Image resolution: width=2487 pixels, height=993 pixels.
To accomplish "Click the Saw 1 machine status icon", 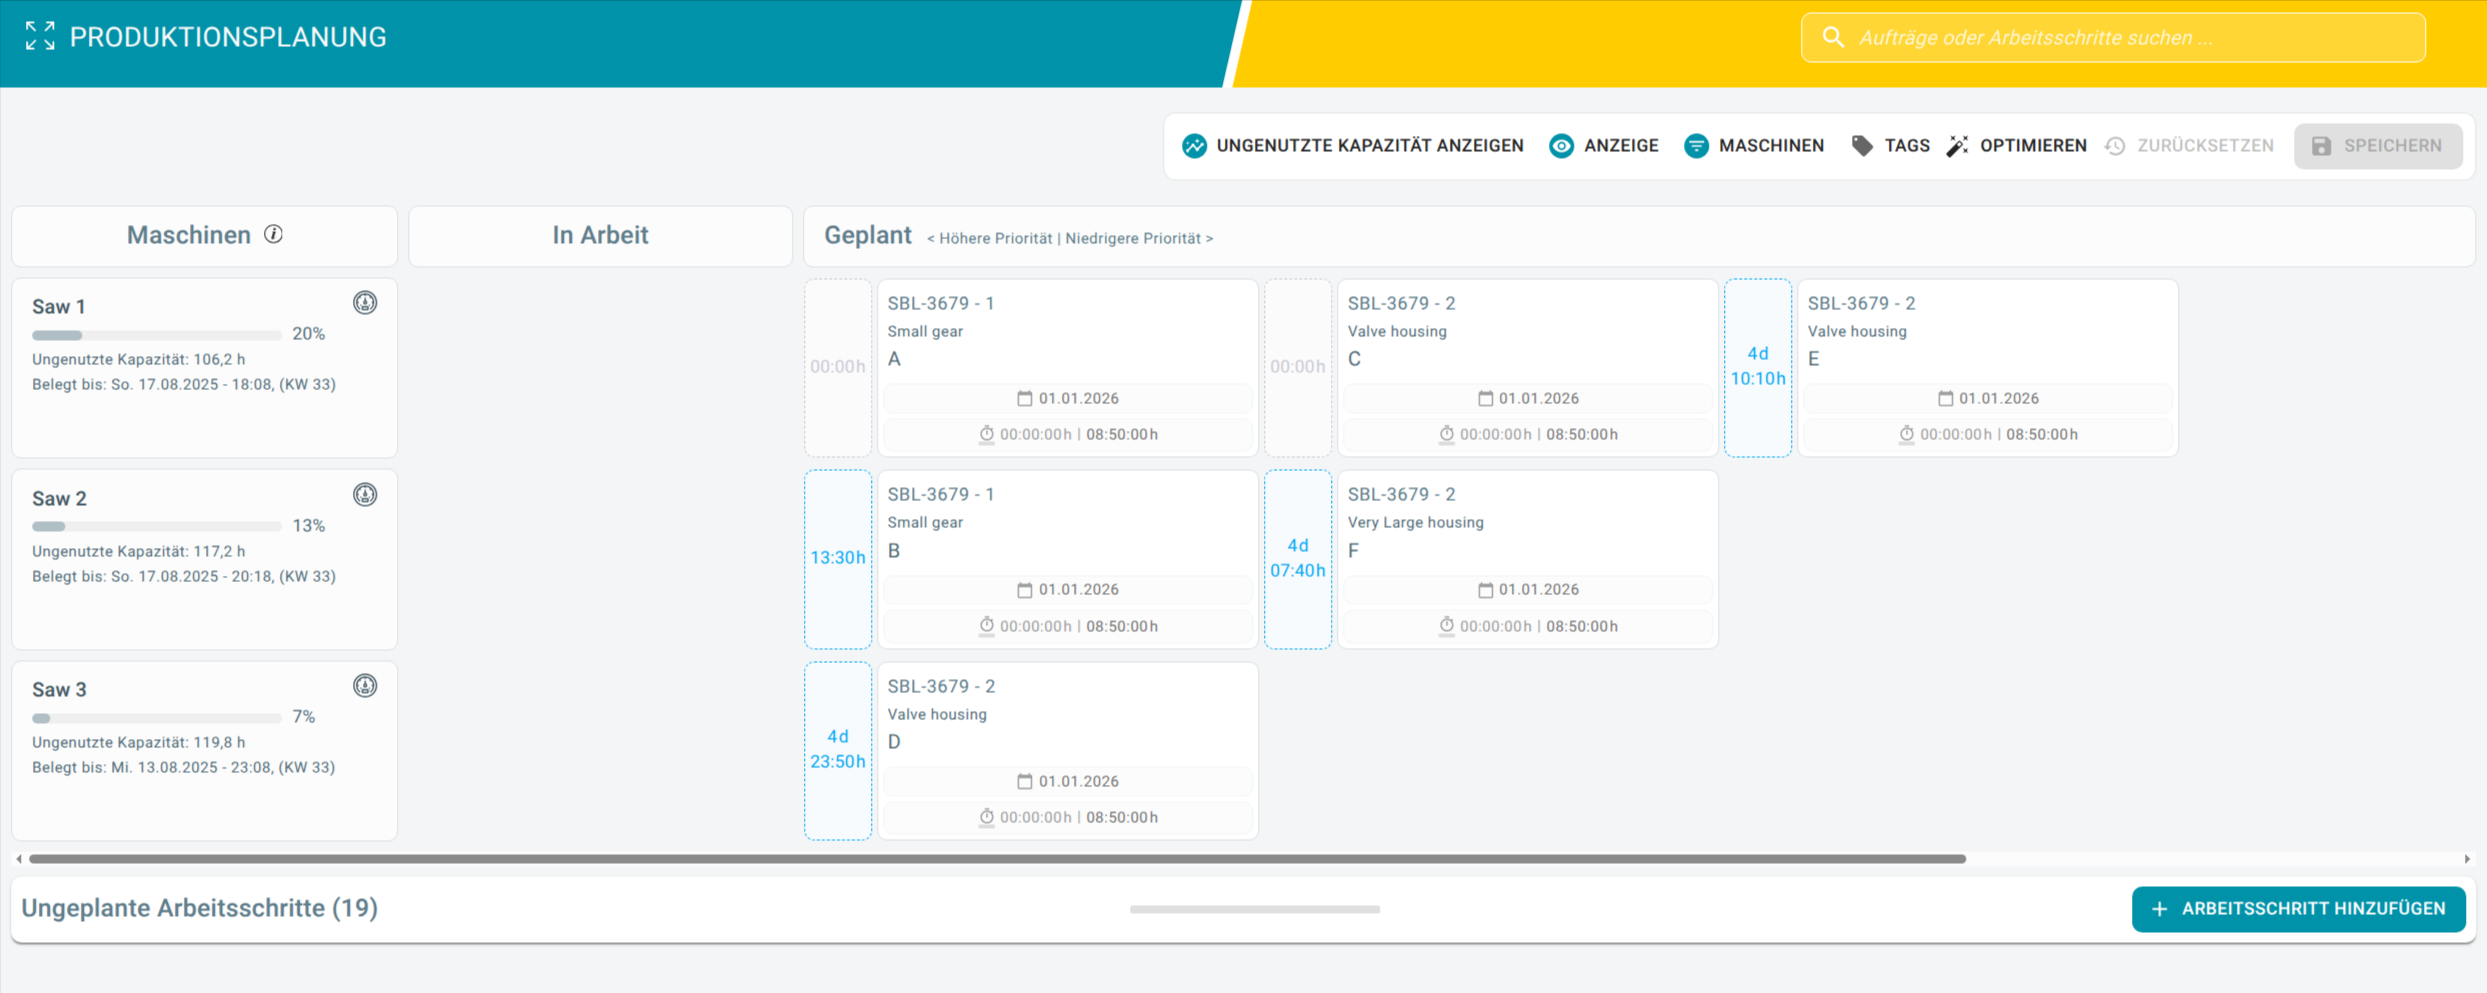I will (x=365, y=303).
